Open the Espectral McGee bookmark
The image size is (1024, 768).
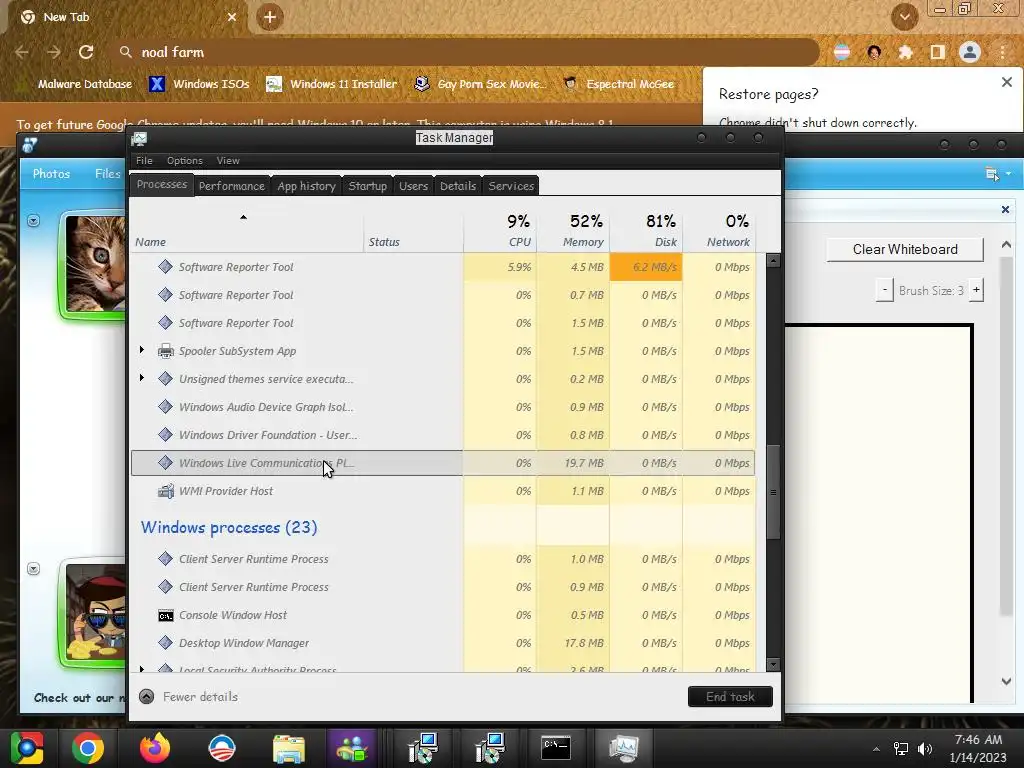tap(619, 84)
